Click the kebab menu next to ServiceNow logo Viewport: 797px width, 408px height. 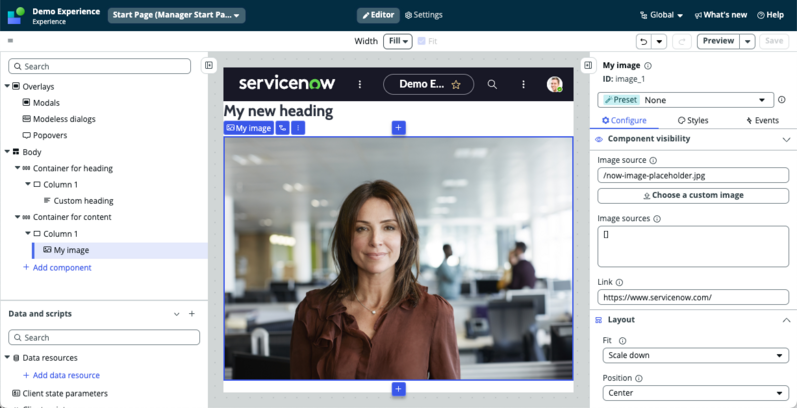point(360,84)
